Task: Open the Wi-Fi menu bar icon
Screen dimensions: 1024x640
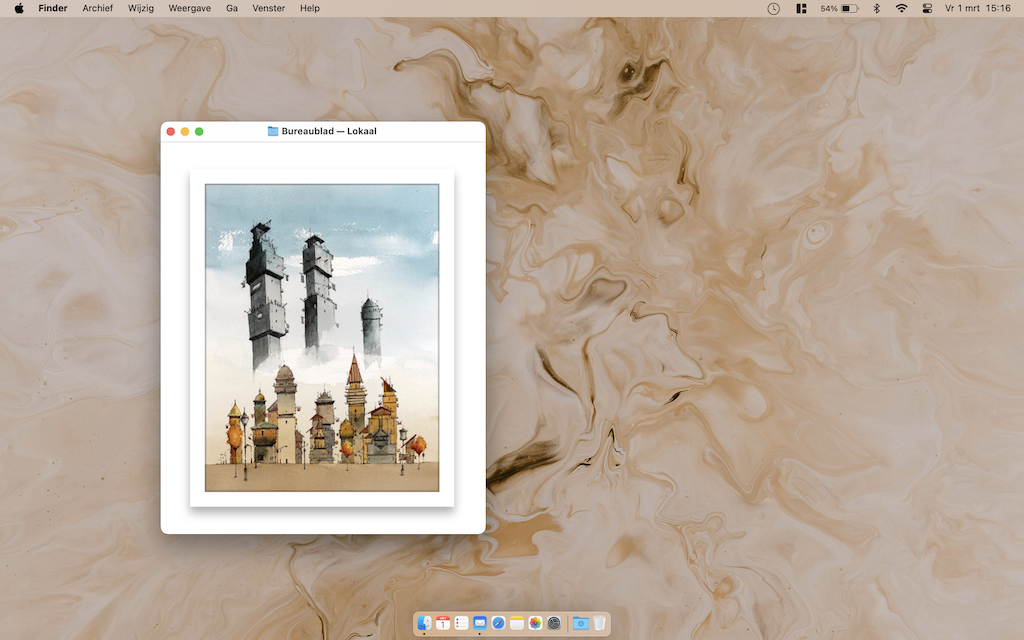Action: click(901, 8)
